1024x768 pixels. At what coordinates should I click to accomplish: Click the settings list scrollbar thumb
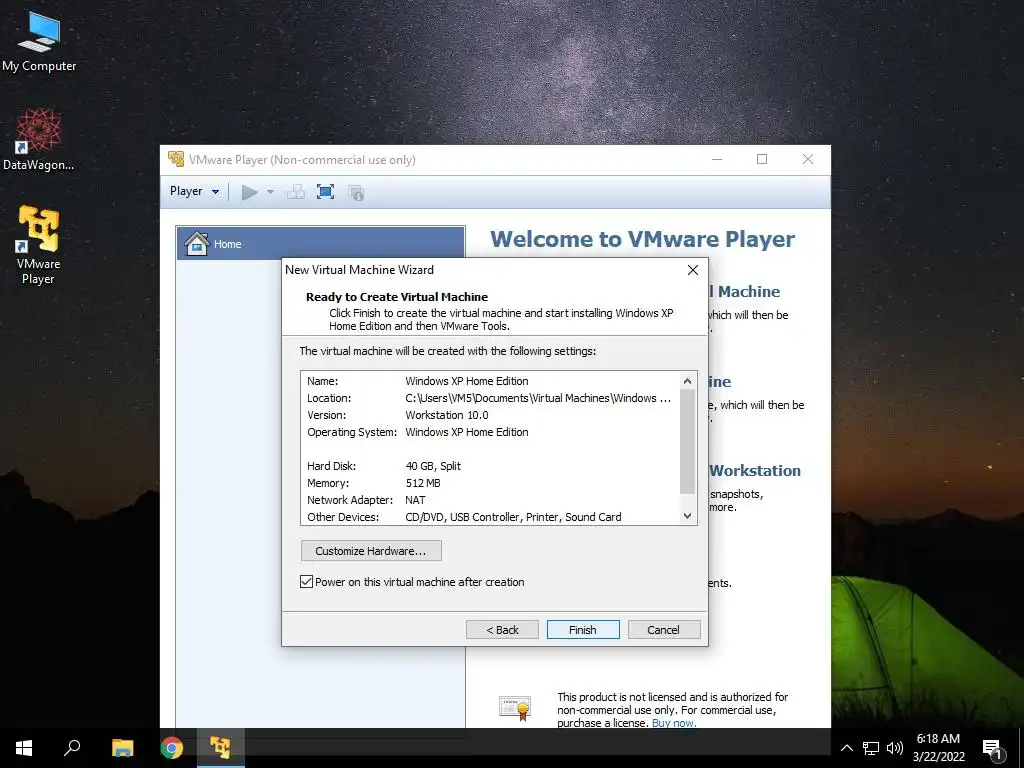coord(687,441)
